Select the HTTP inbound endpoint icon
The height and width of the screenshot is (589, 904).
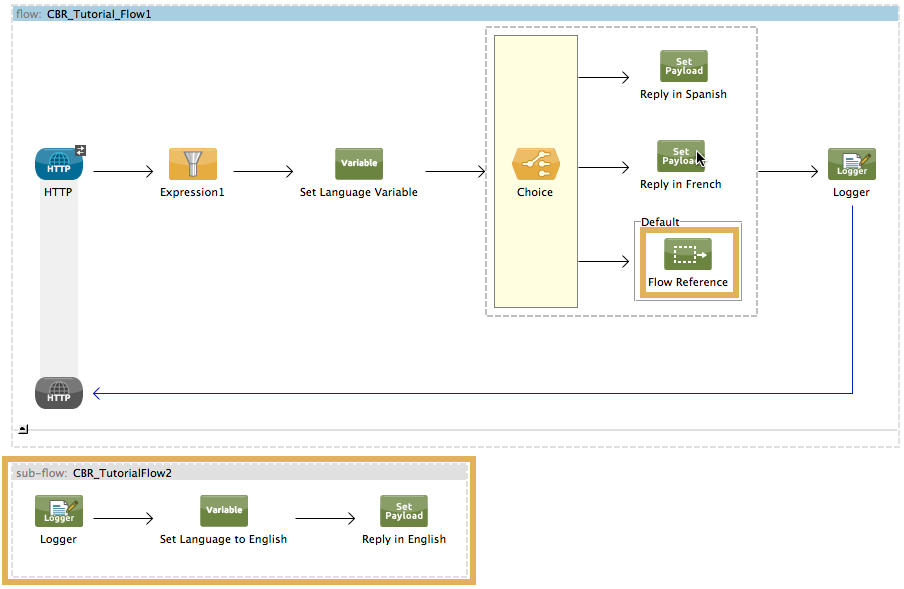tap(58, 164)
